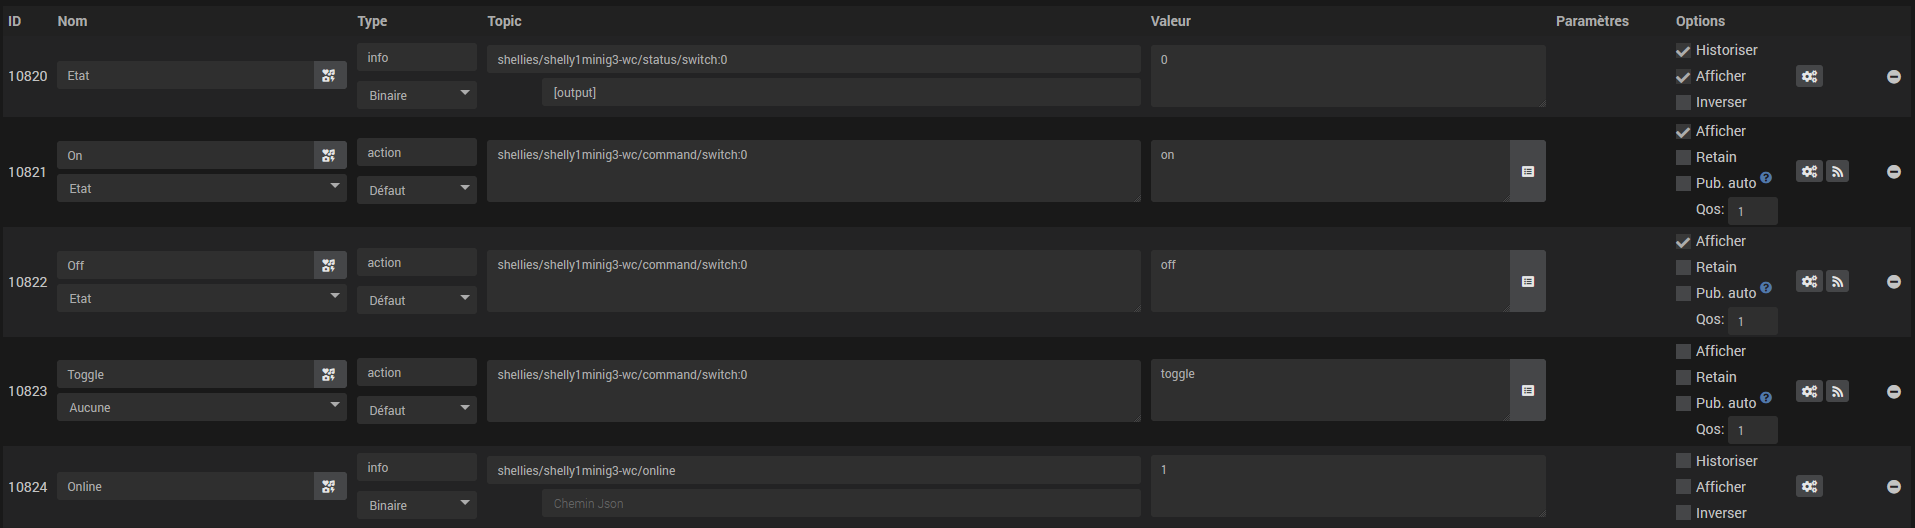Uncheck Historiser for the Etat command

(1683, 50)
